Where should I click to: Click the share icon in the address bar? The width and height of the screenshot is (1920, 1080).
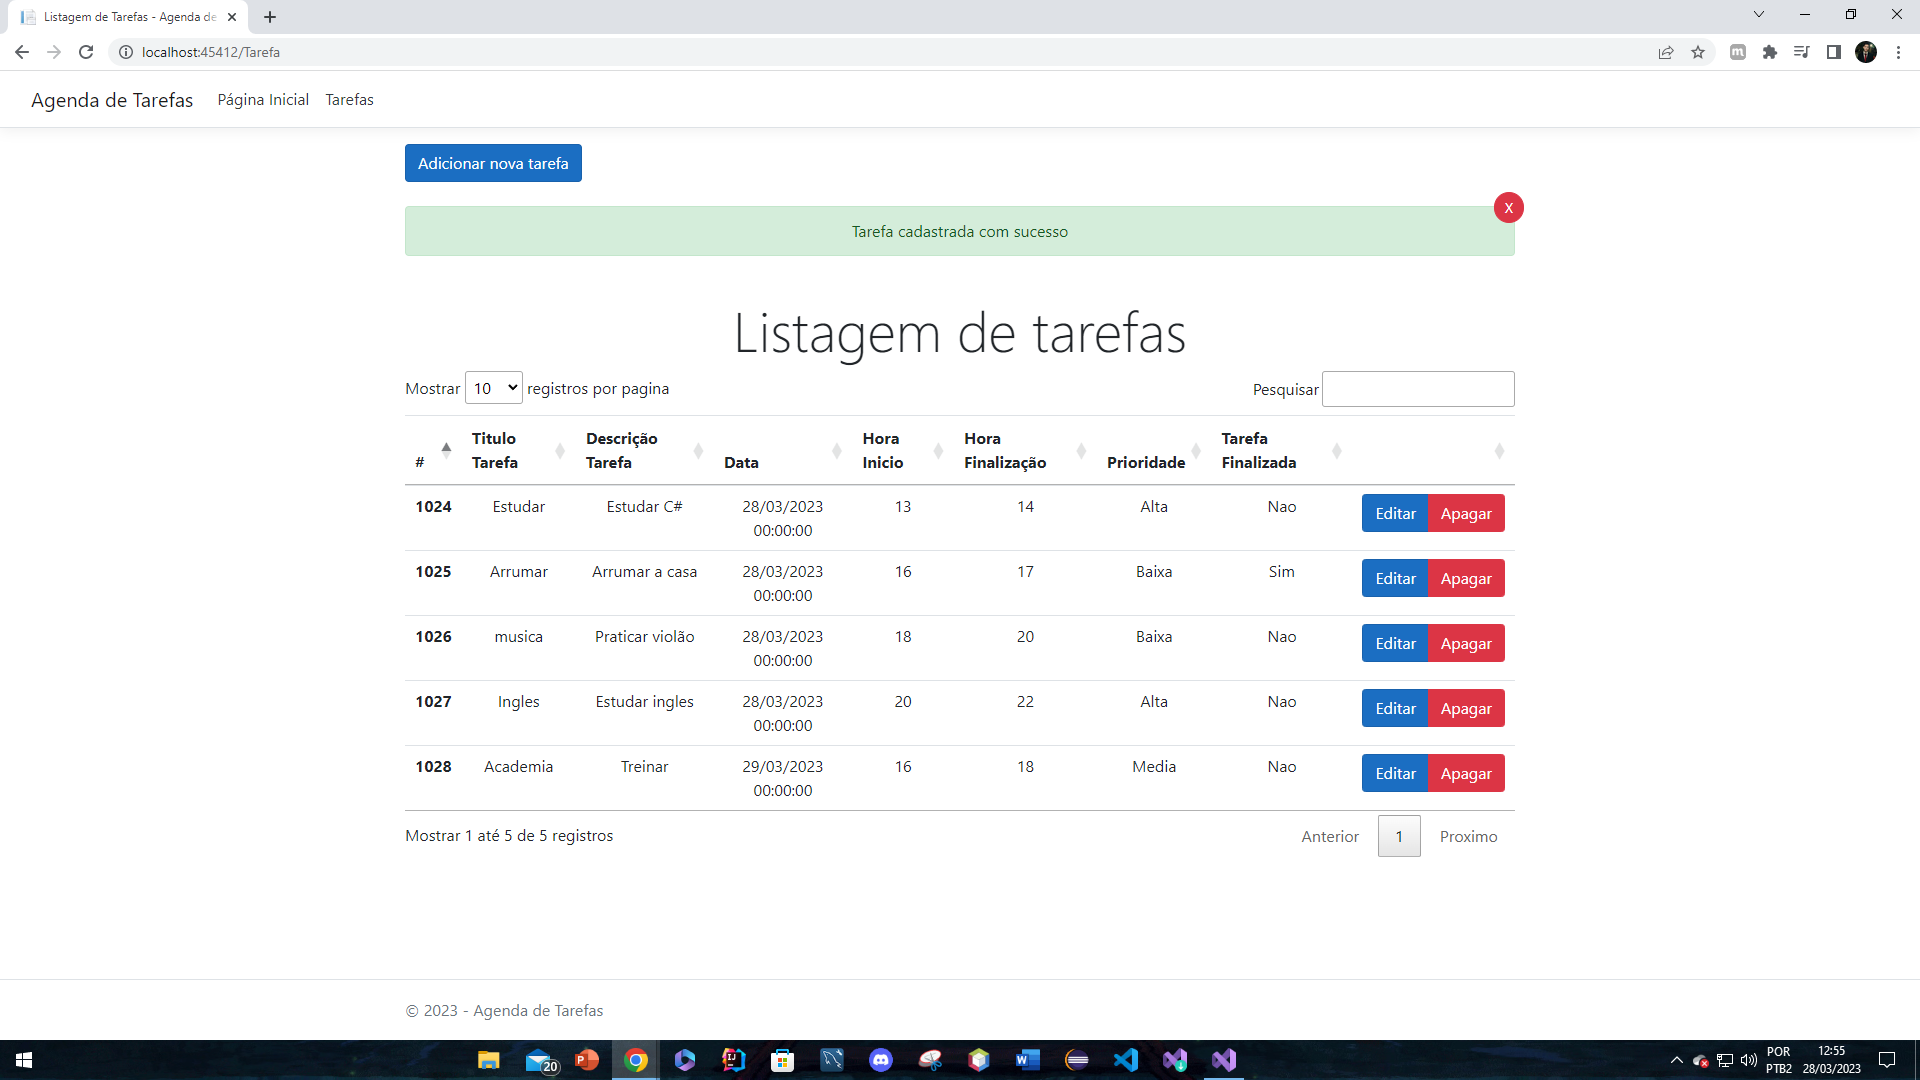pyautogui.click(x=1666, y=52)
